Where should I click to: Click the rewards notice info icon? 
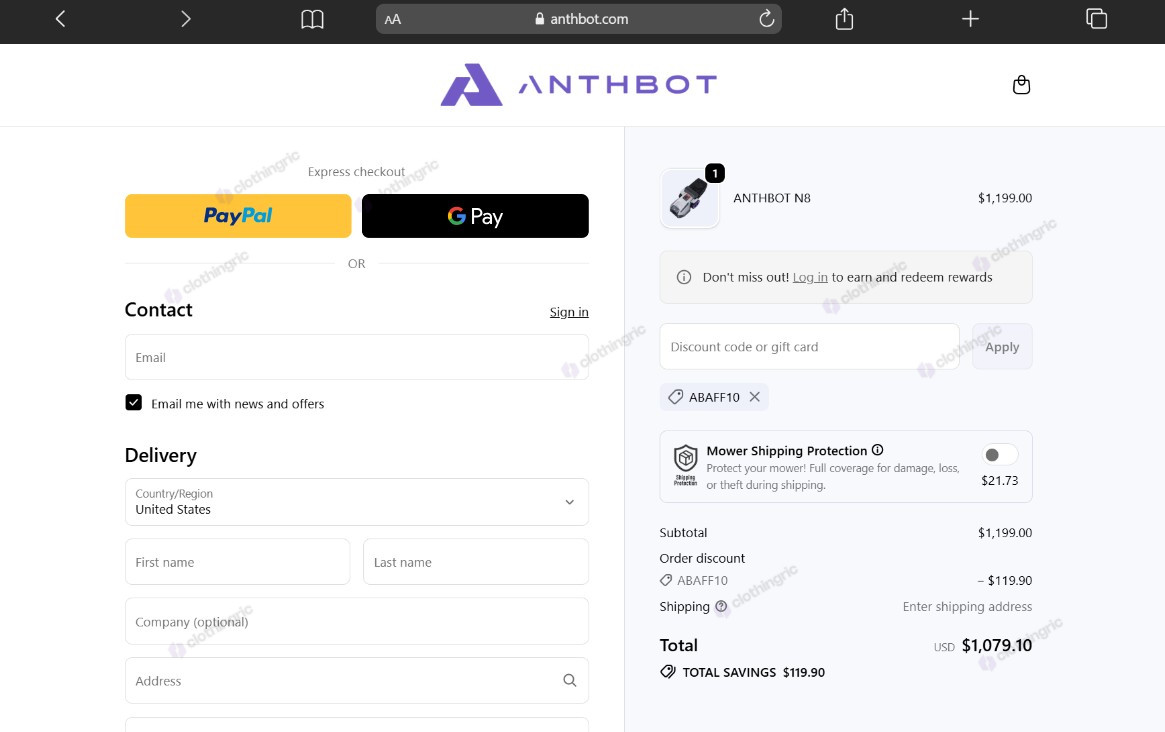[684, 277]
